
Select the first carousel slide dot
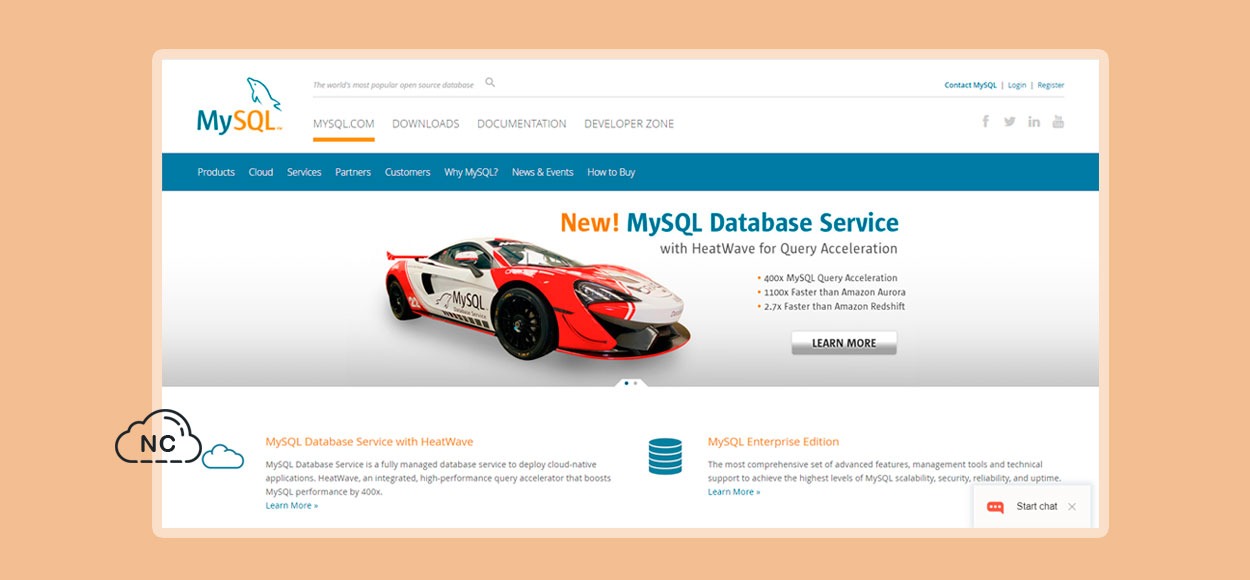(x=626, y=383)
